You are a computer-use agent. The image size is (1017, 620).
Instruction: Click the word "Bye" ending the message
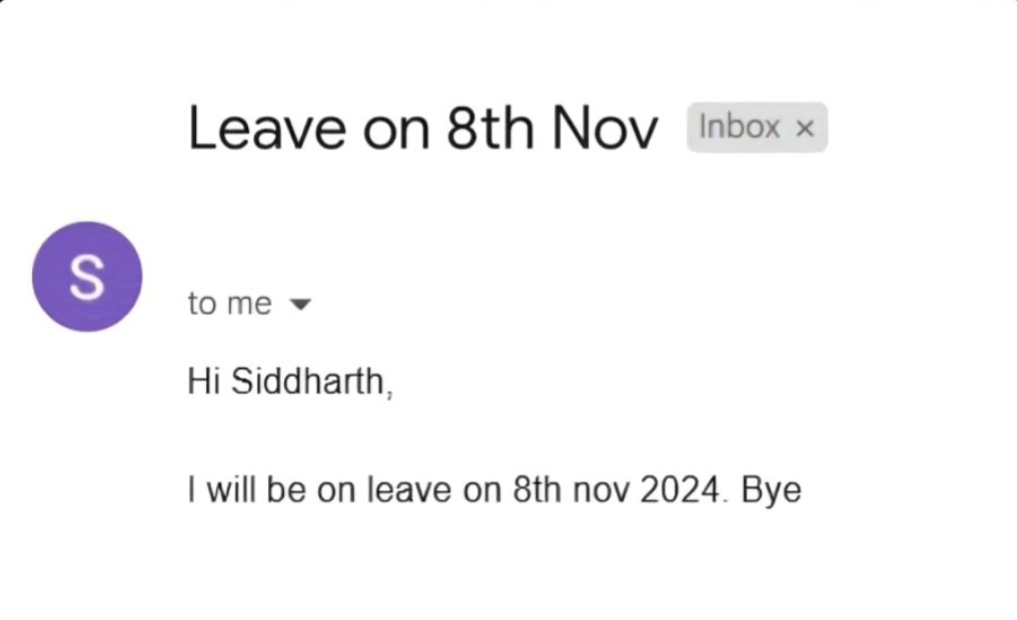(x=771, y=490)
